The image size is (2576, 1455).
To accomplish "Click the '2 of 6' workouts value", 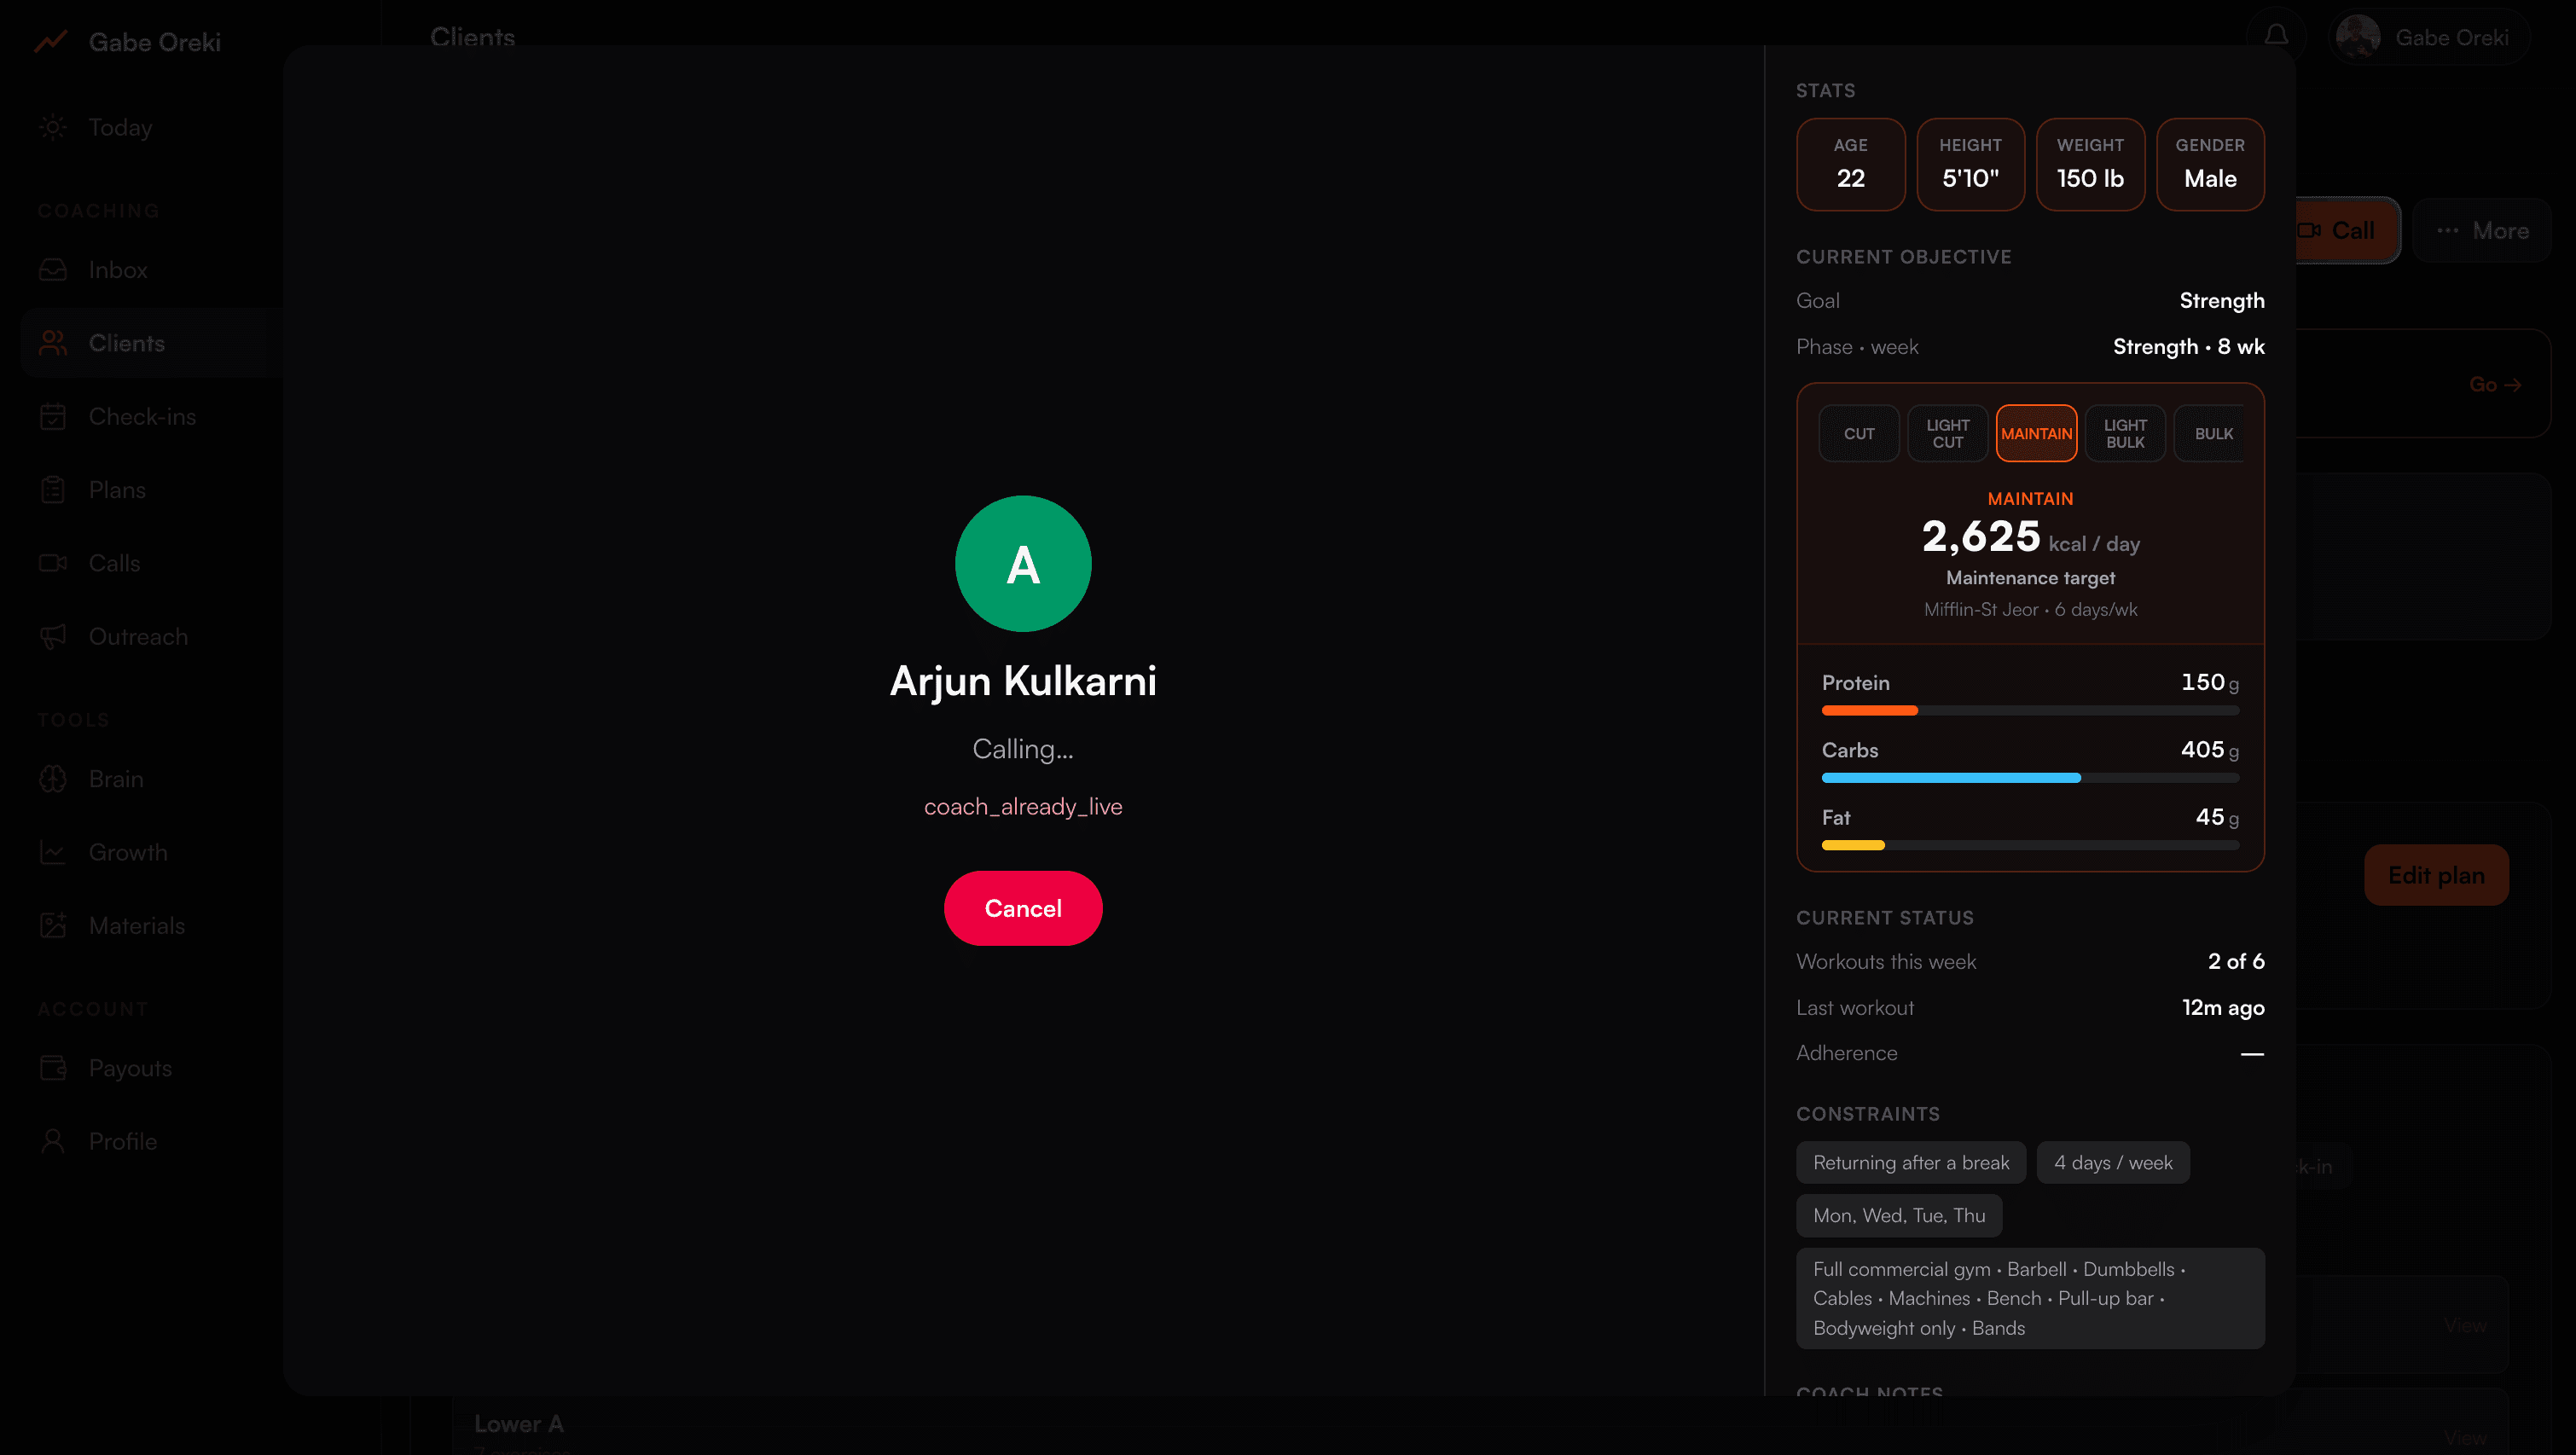I will point(2236,961).
